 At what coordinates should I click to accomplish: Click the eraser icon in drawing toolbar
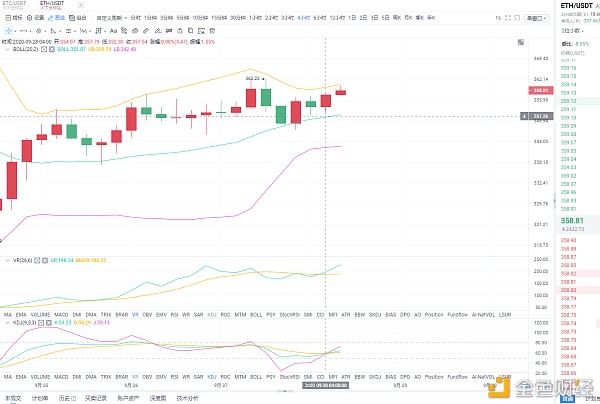[x=157, y=31]
